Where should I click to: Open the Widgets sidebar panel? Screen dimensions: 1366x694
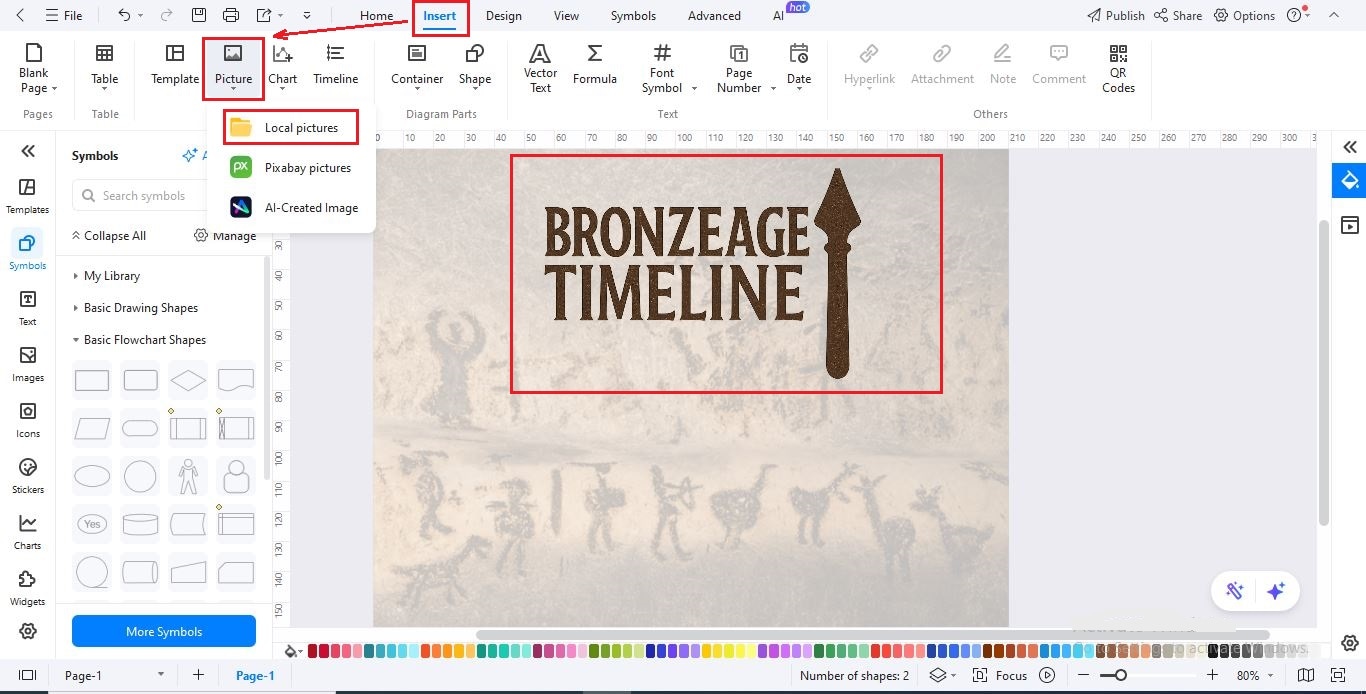27,588
